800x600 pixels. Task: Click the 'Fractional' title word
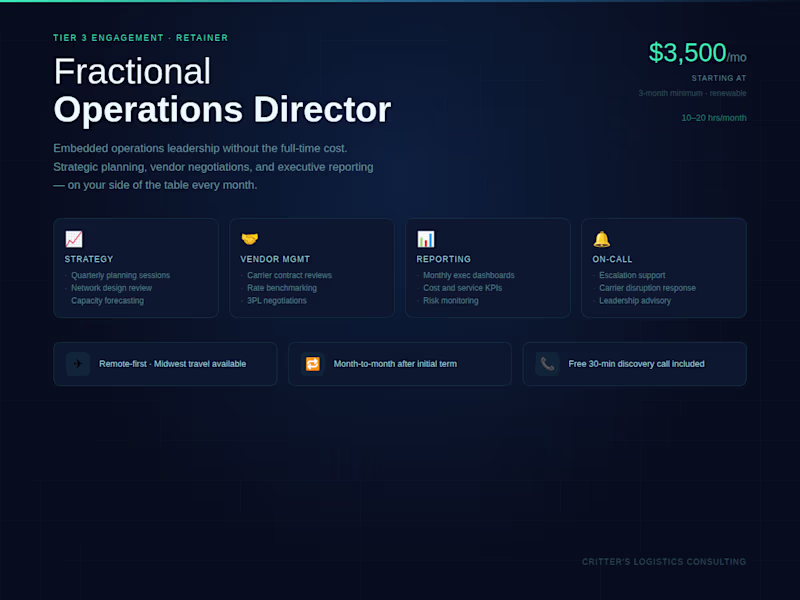(x=132, y=71)
